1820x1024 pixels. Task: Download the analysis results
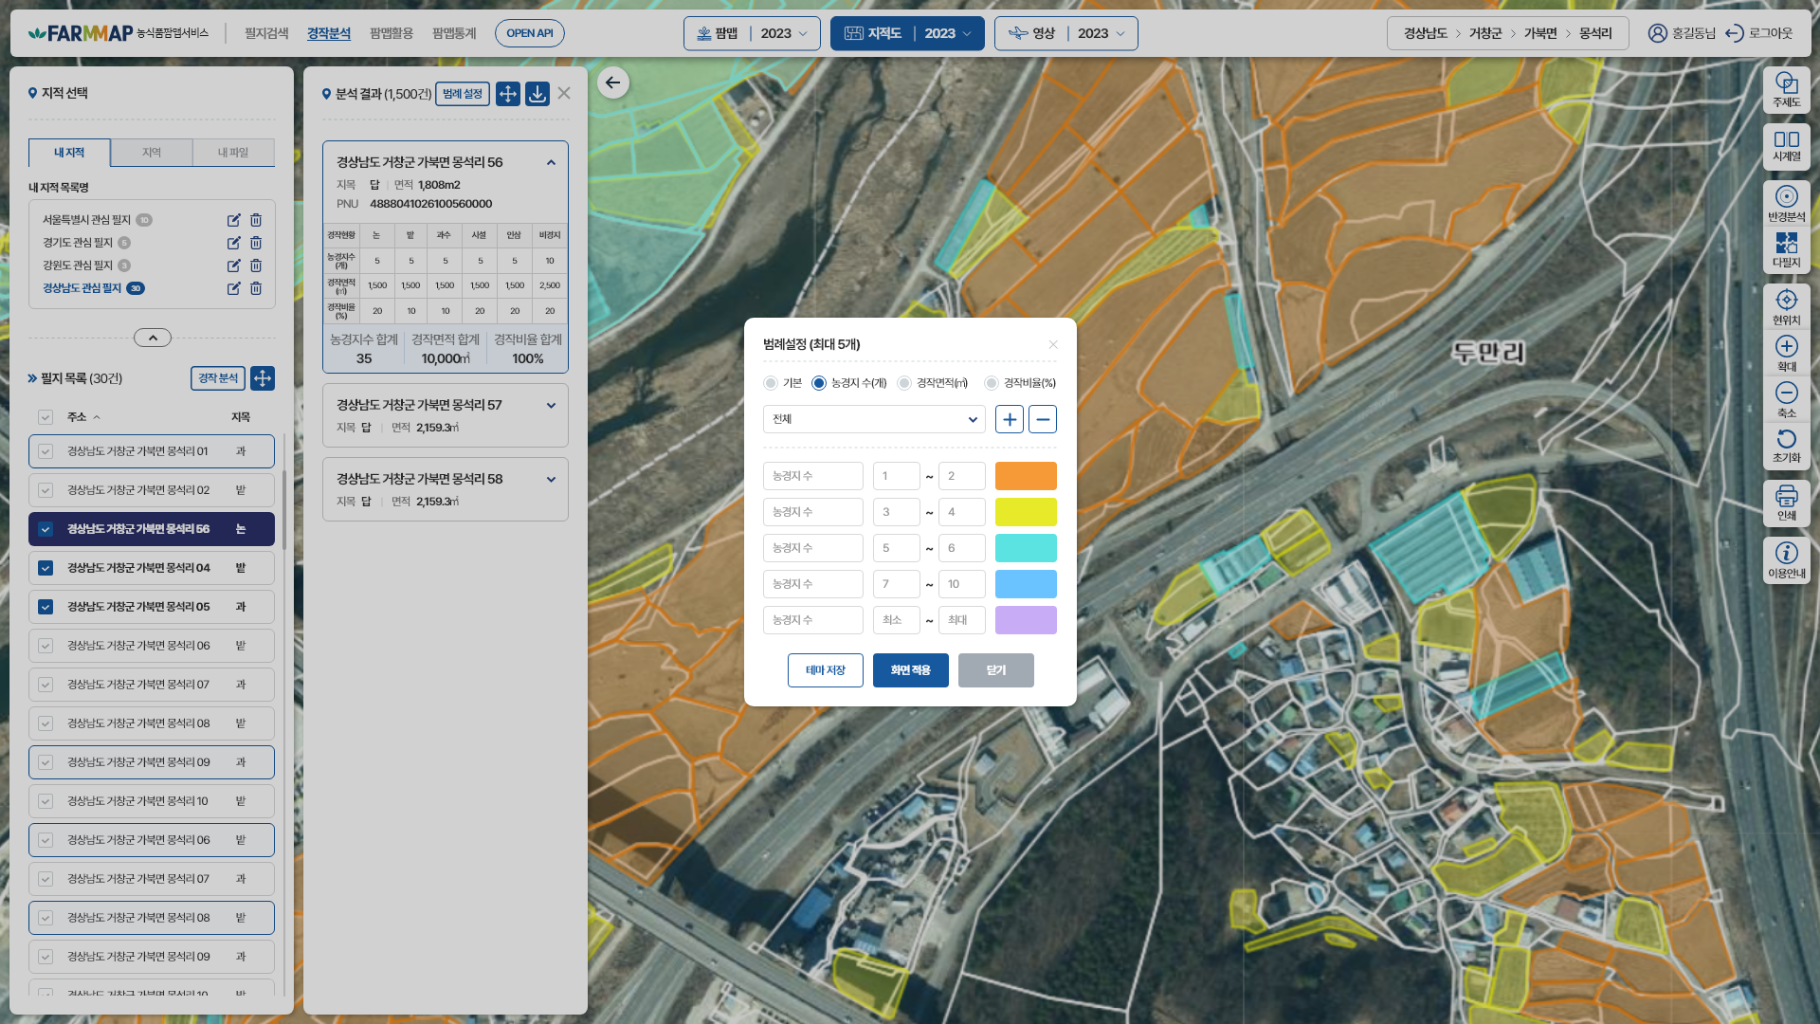[537, 93]
